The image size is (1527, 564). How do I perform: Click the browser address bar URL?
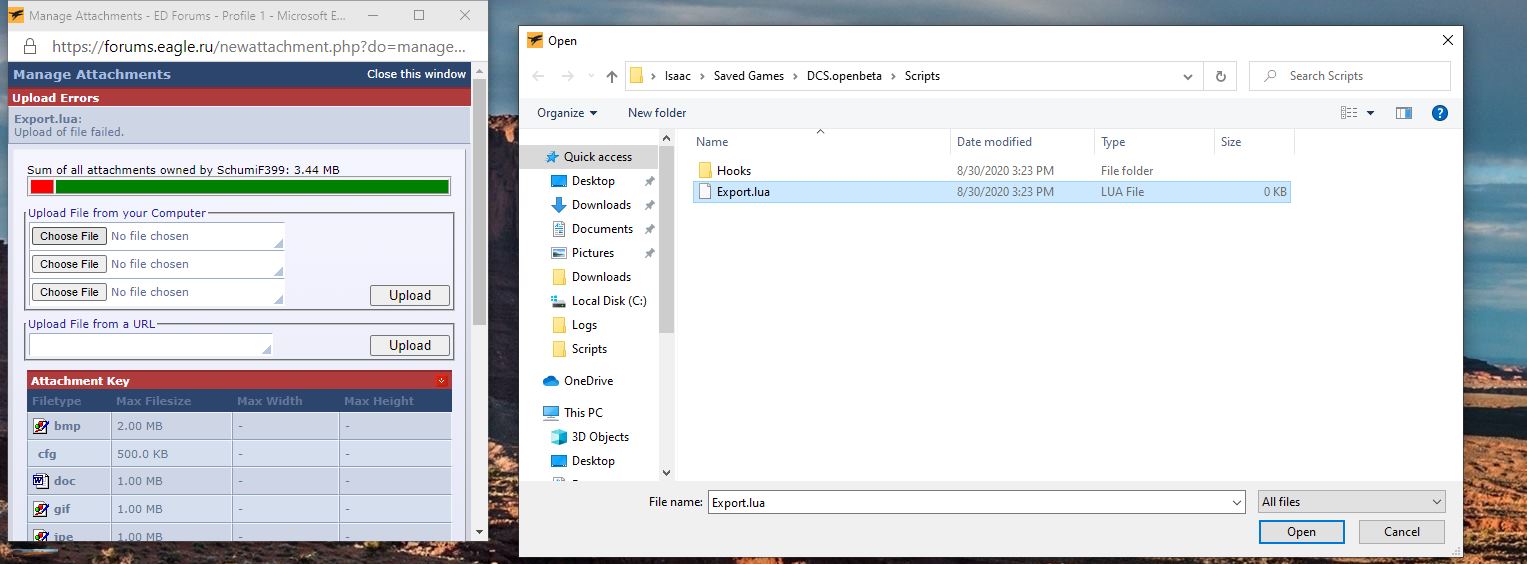[x=259, y=46]
